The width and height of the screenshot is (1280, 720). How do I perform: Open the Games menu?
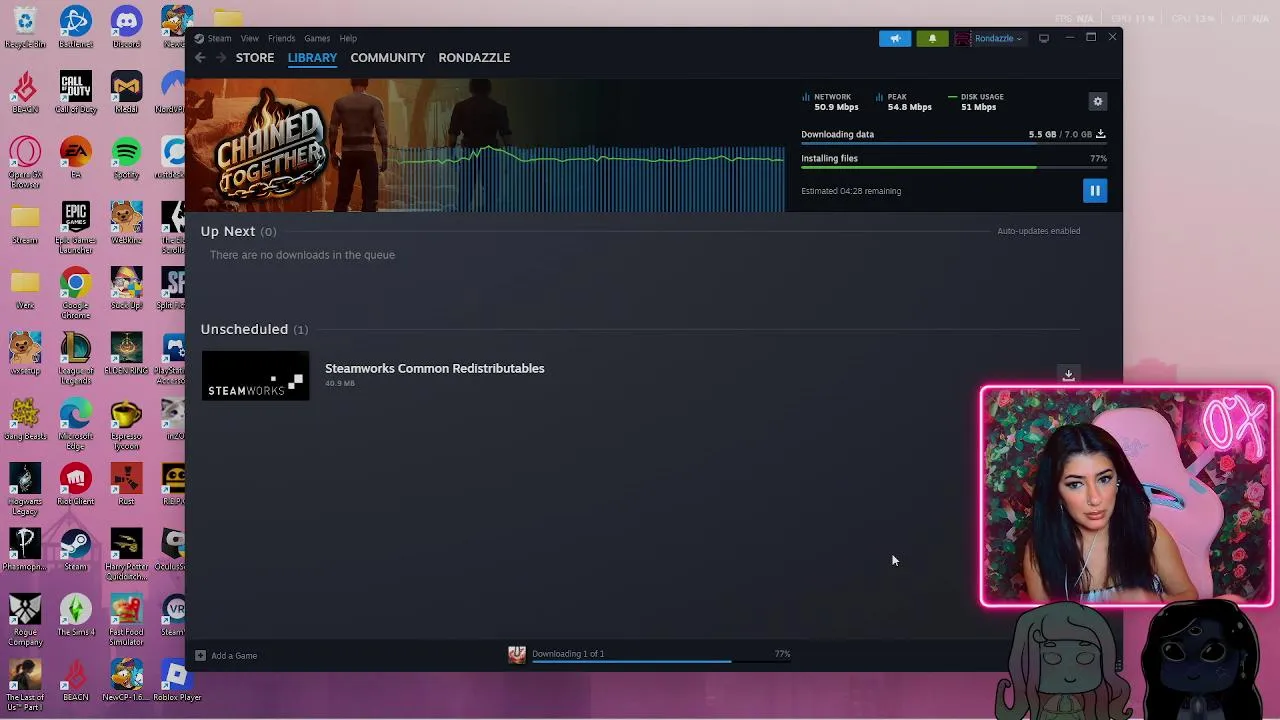(x=317, y=38)
